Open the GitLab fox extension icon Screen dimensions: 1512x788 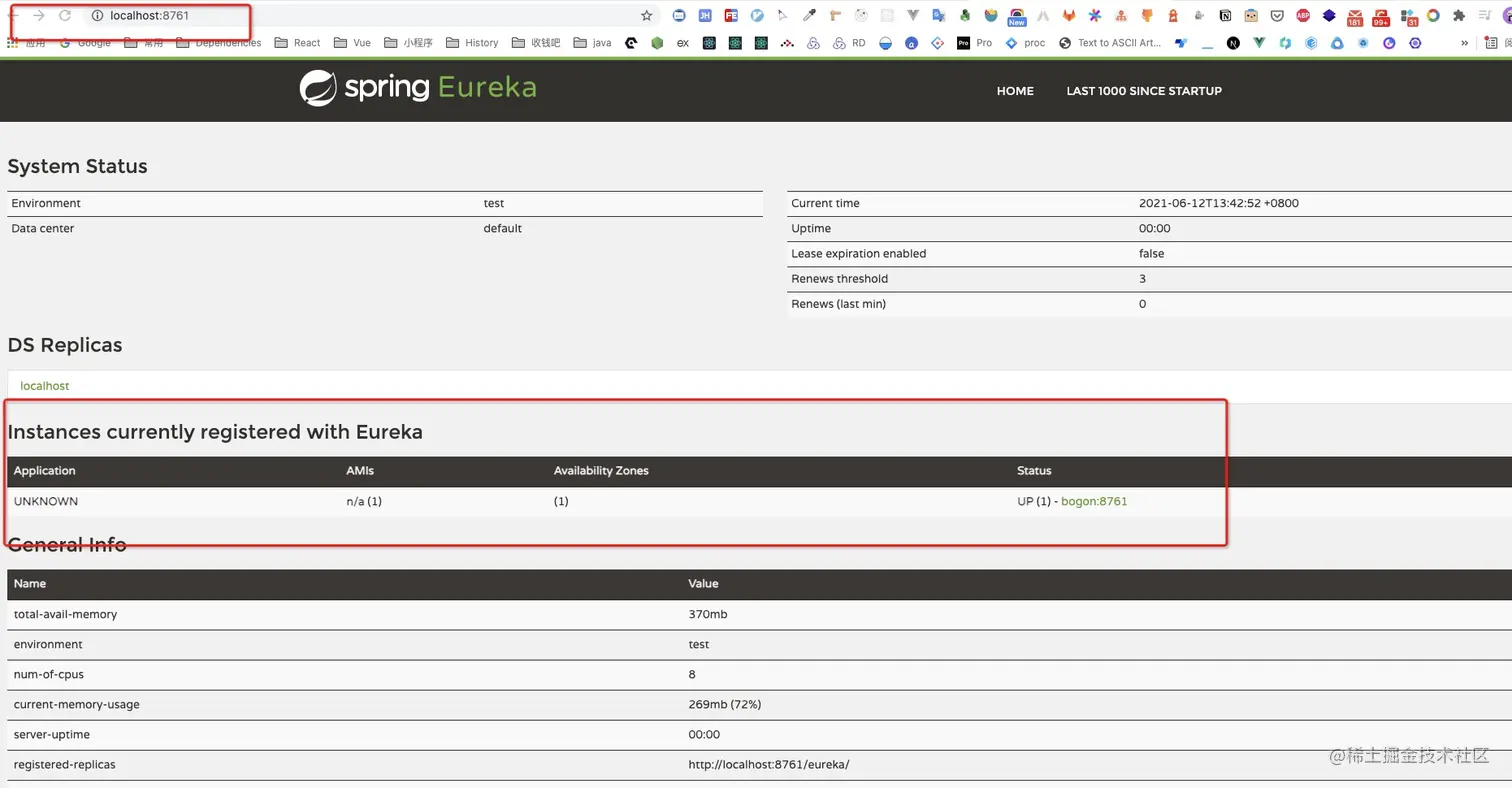coord(1069,15)
